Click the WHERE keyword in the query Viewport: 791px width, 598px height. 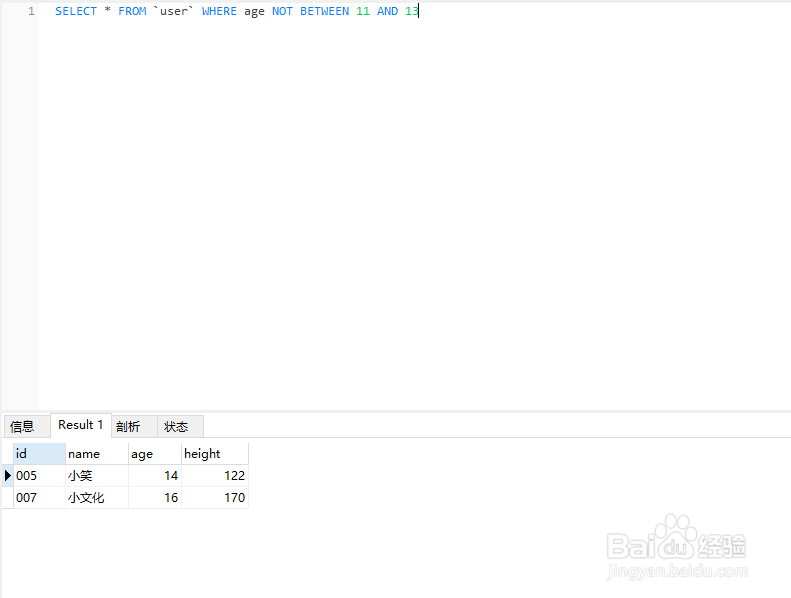pos(219,11)
